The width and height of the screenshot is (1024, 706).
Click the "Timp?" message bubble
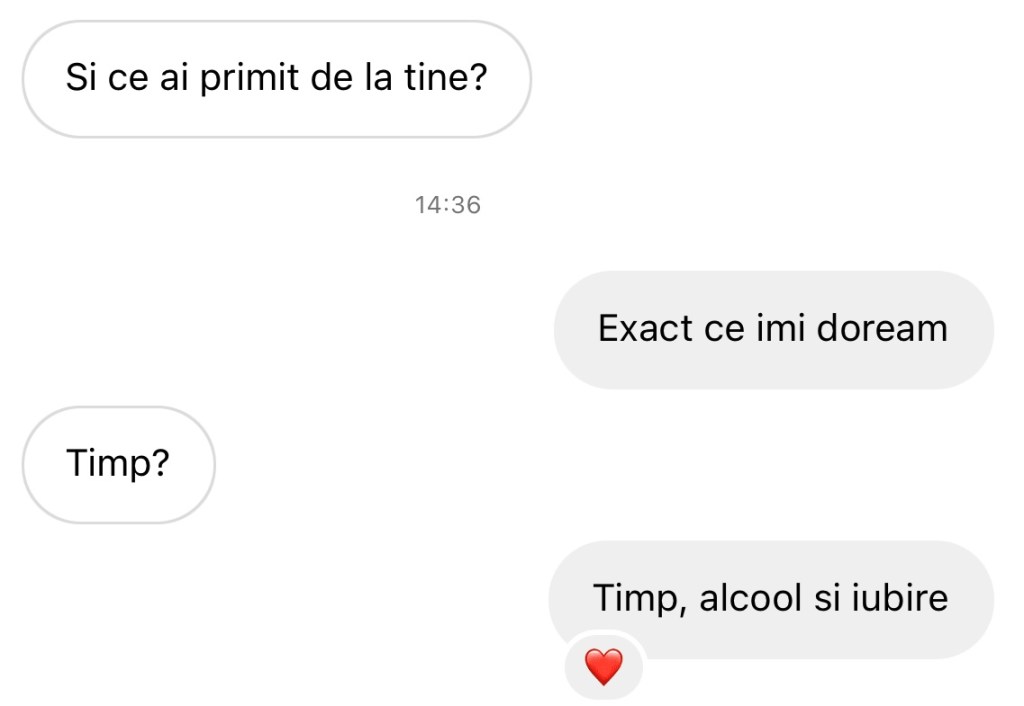pos(118,463)
